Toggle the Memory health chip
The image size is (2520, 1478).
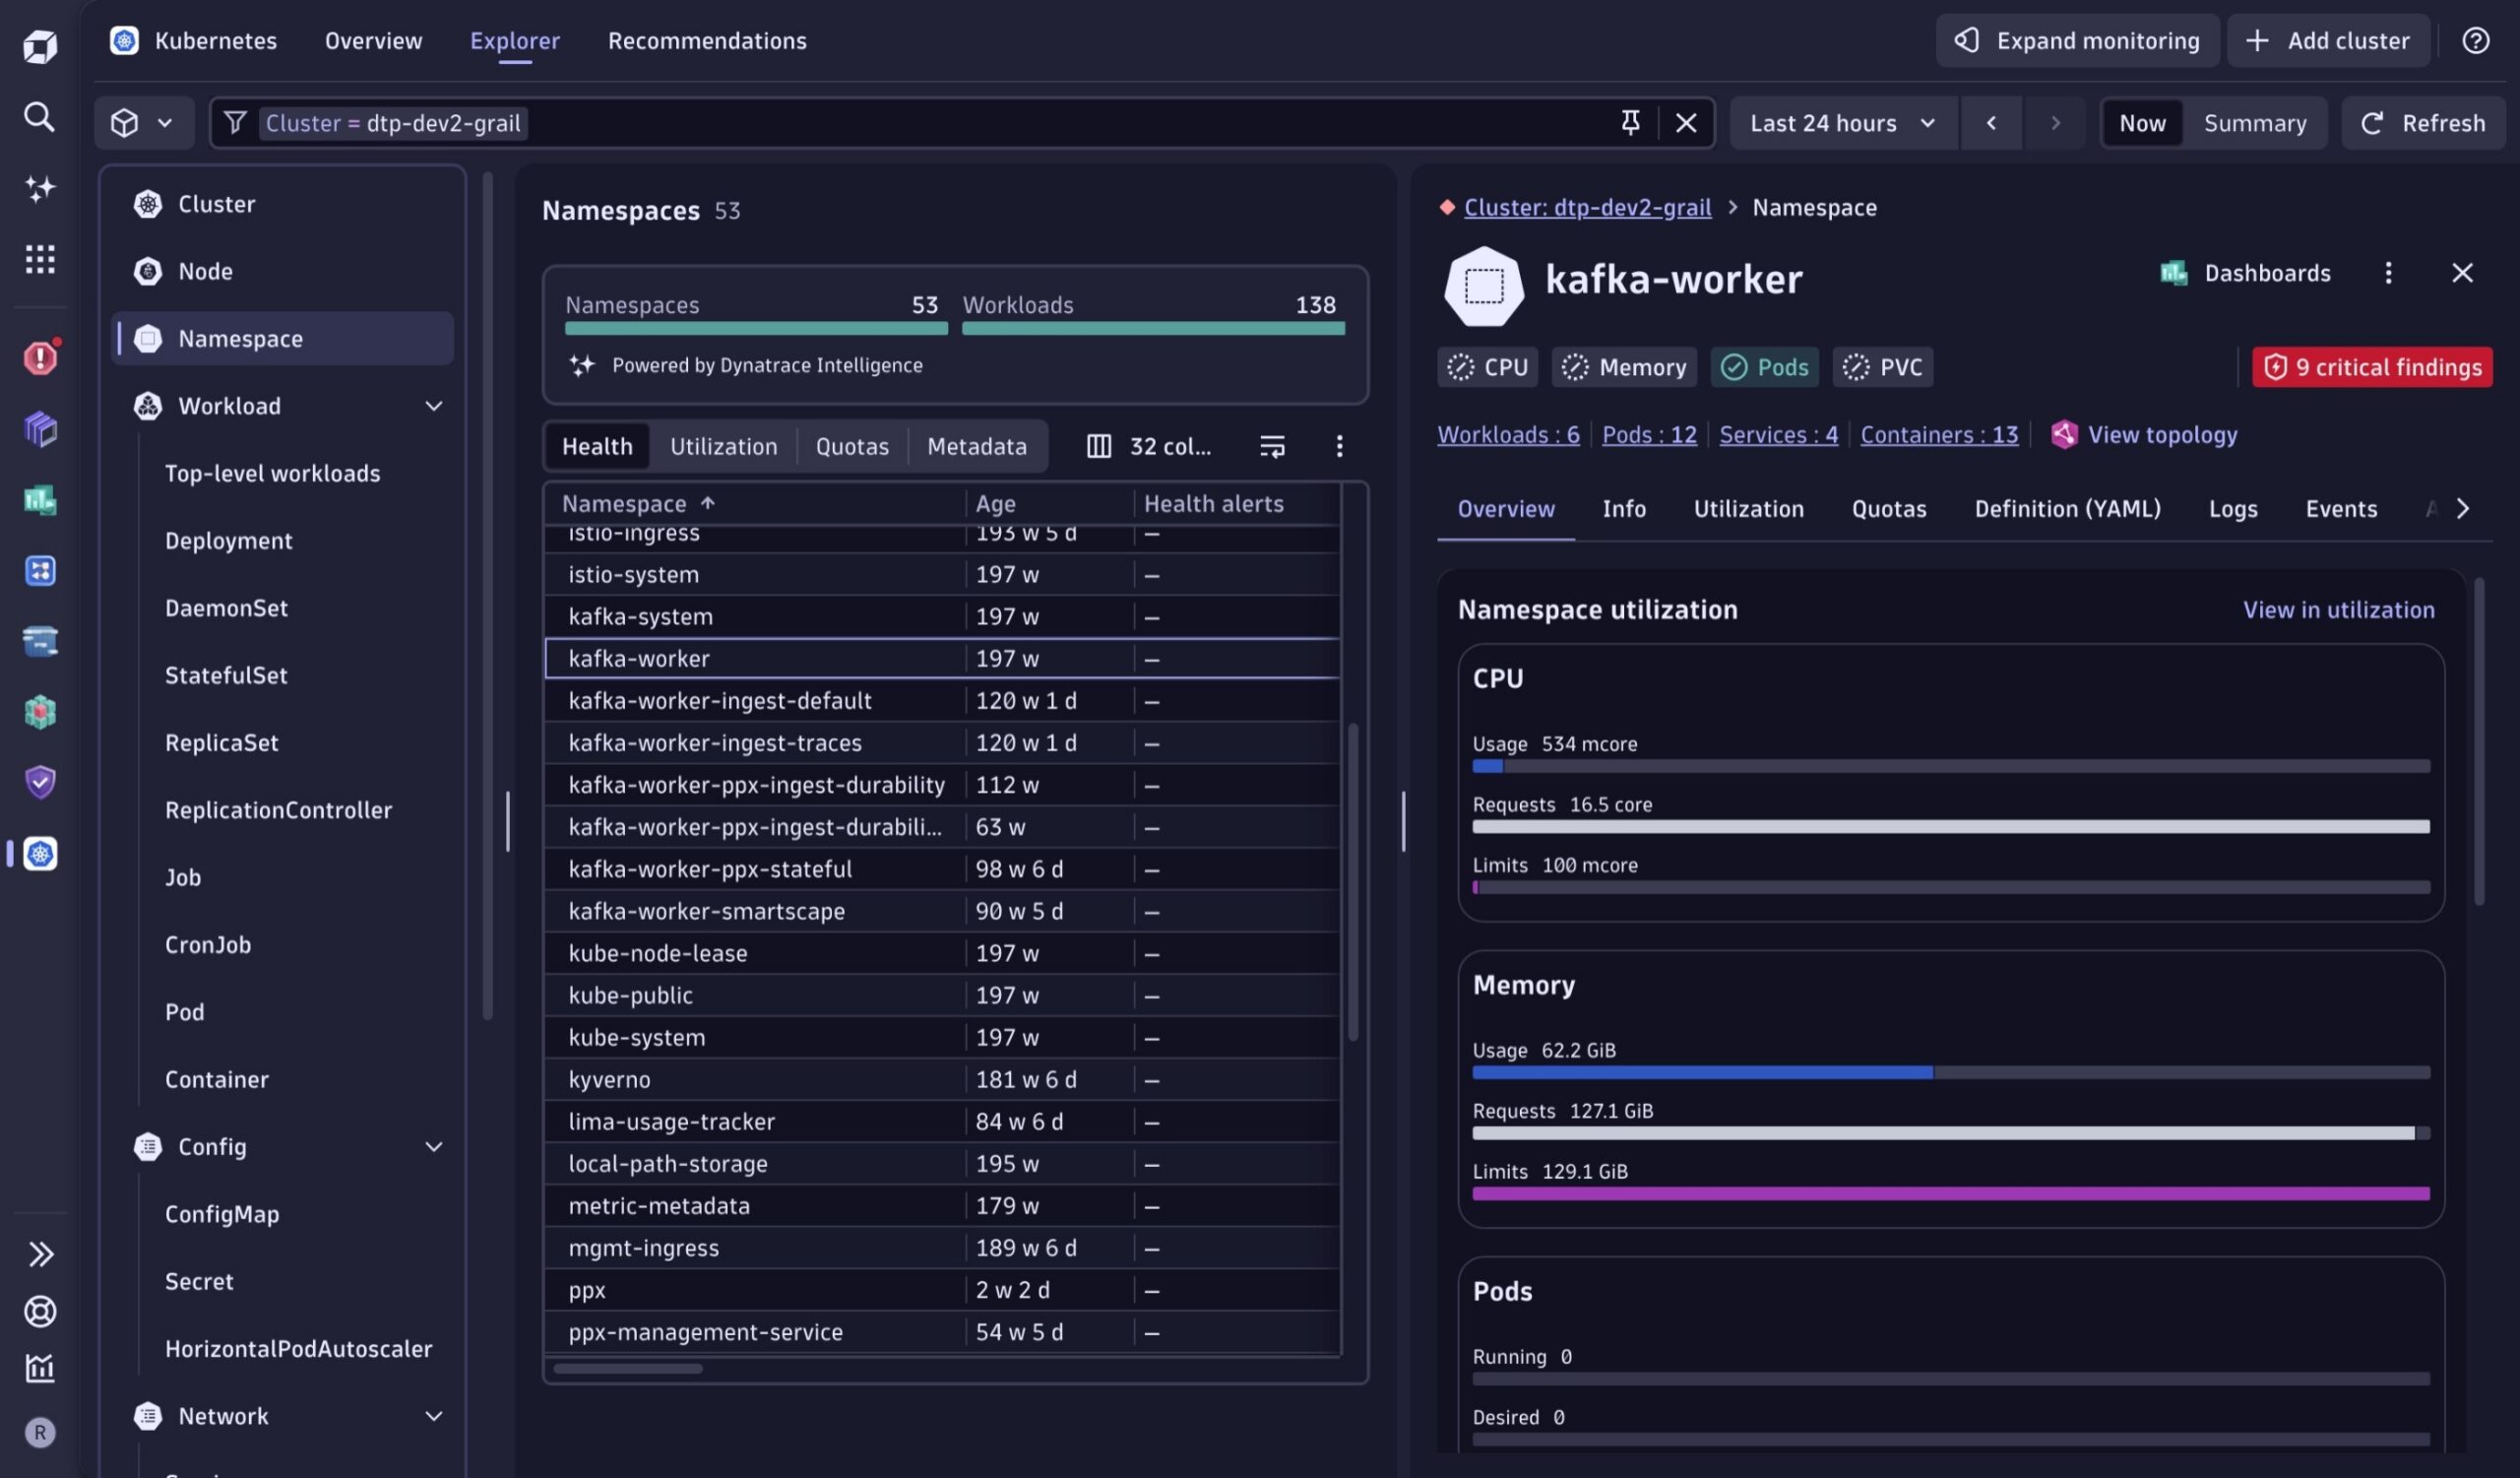[x=1624, y=367]
